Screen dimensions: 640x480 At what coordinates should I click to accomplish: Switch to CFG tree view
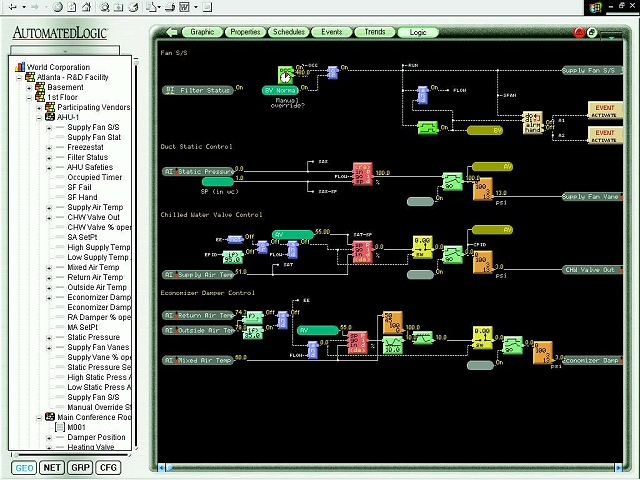point(107,467)
